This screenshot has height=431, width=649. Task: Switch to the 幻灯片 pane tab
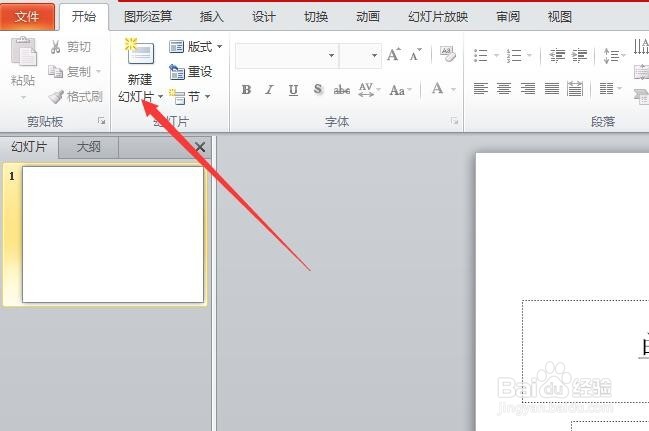[x=29, y=147]
